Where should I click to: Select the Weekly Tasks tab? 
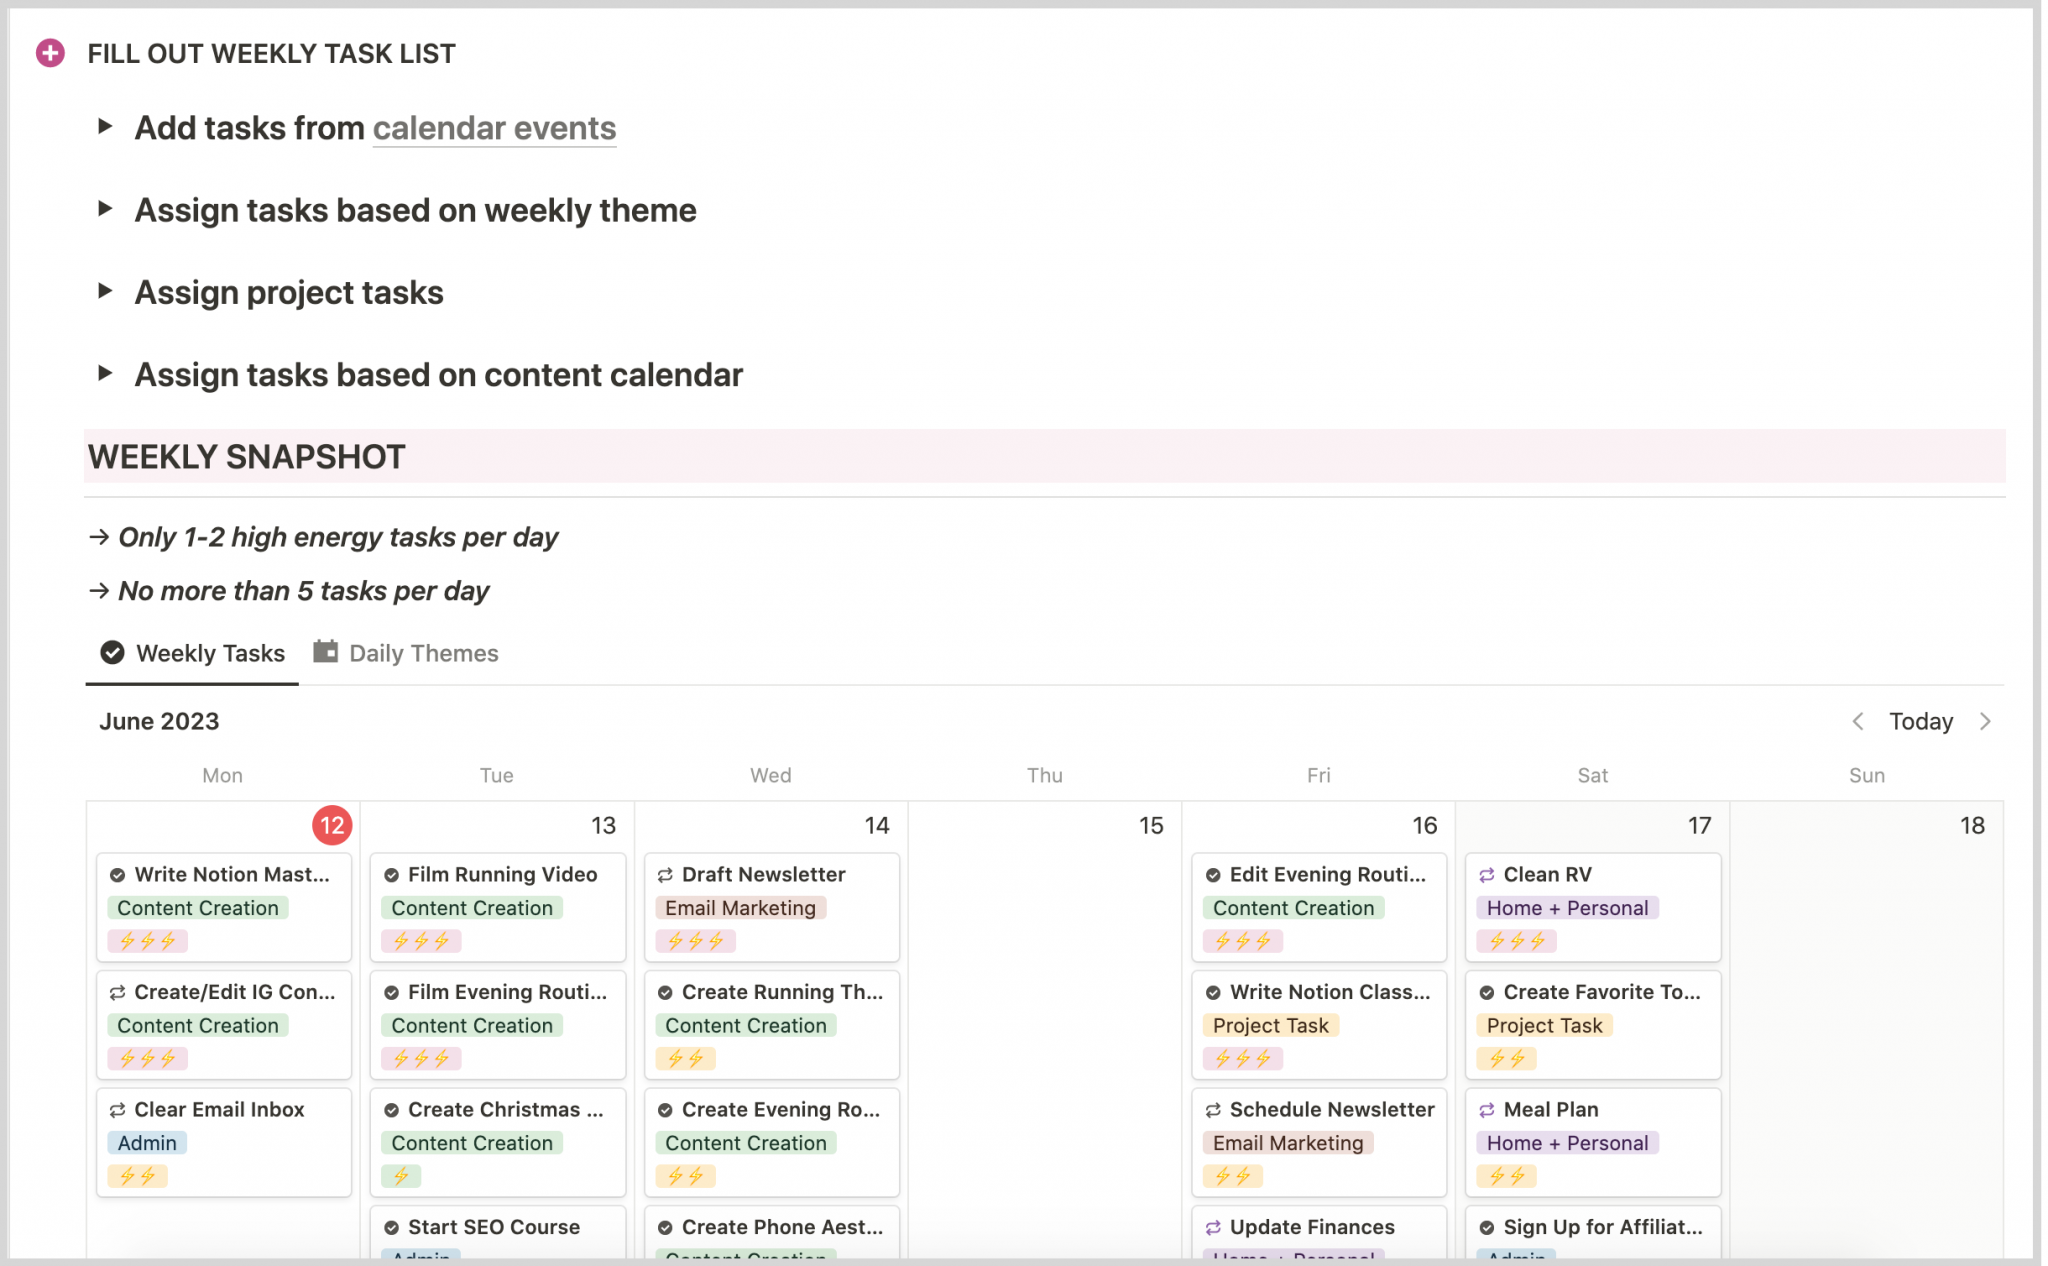[x=193, y=653]
